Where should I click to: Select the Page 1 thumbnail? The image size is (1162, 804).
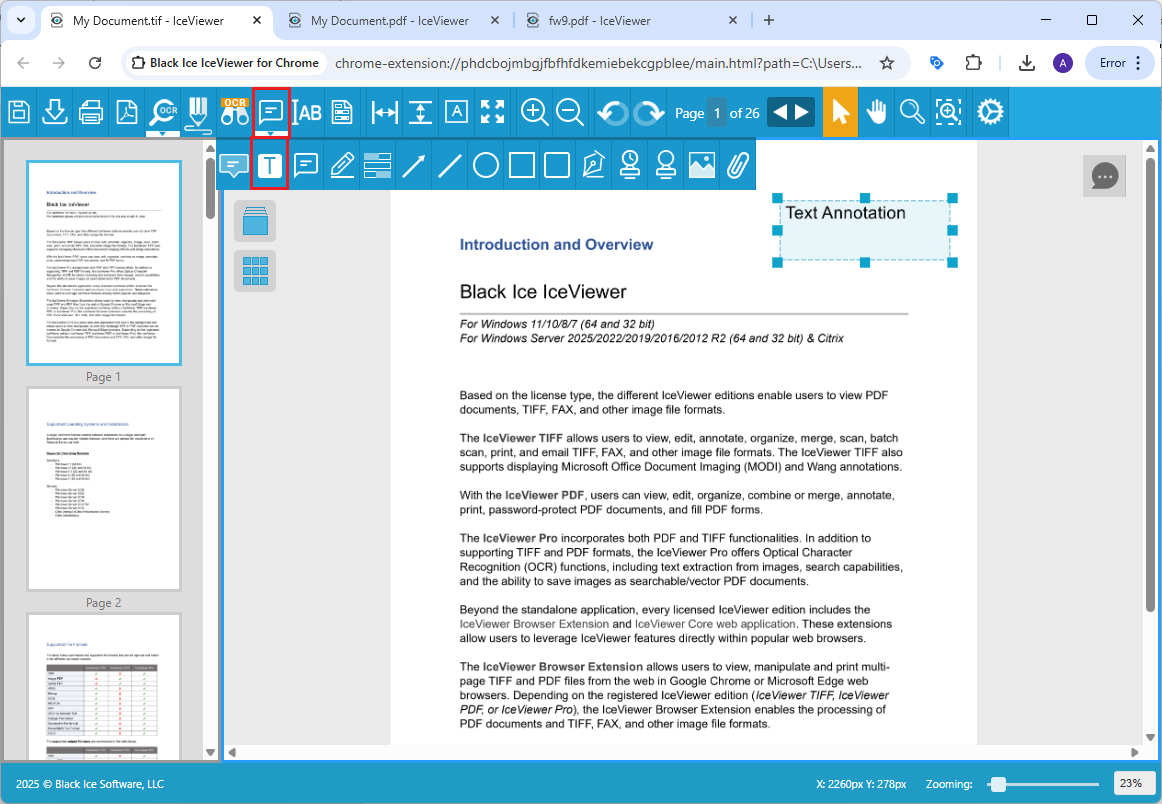pos(104,263)
